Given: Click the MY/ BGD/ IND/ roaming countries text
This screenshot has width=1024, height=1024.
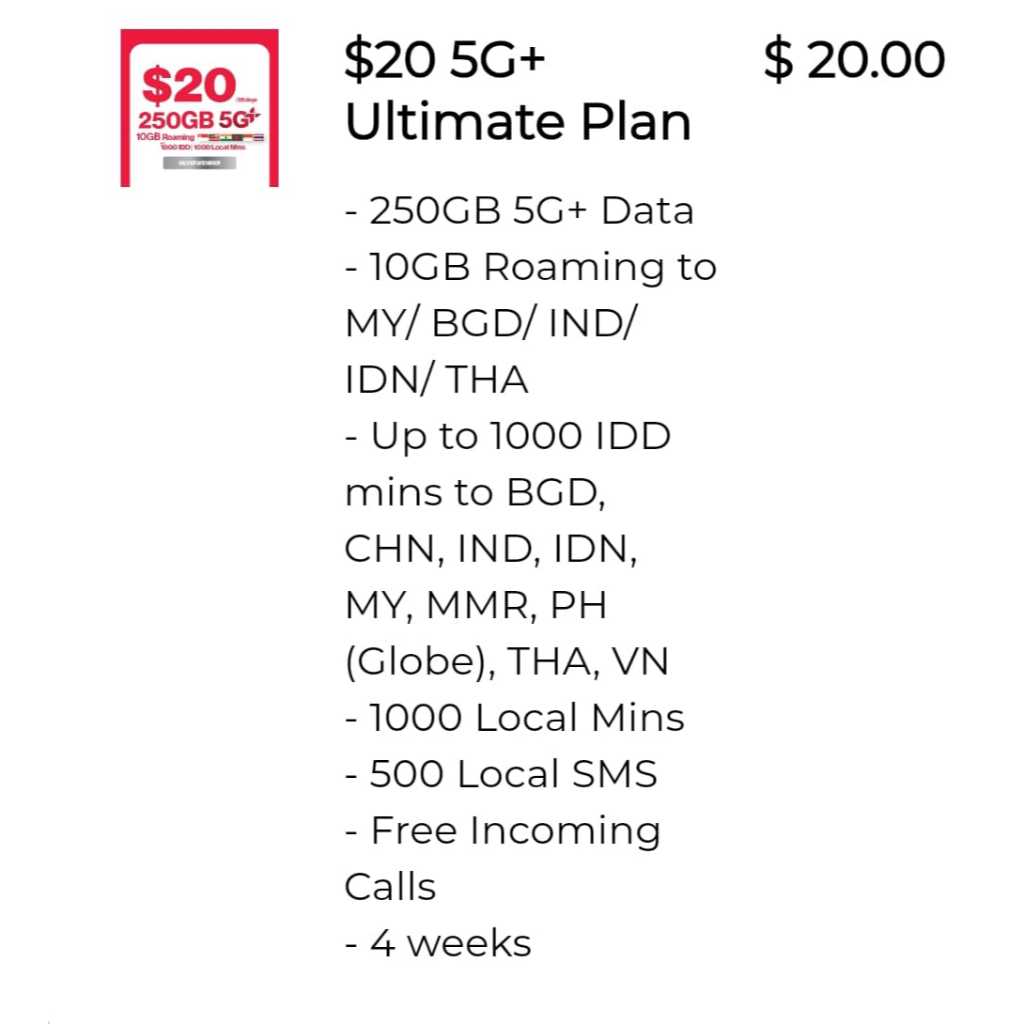Looking at the screenshot, I should (490, 324).
